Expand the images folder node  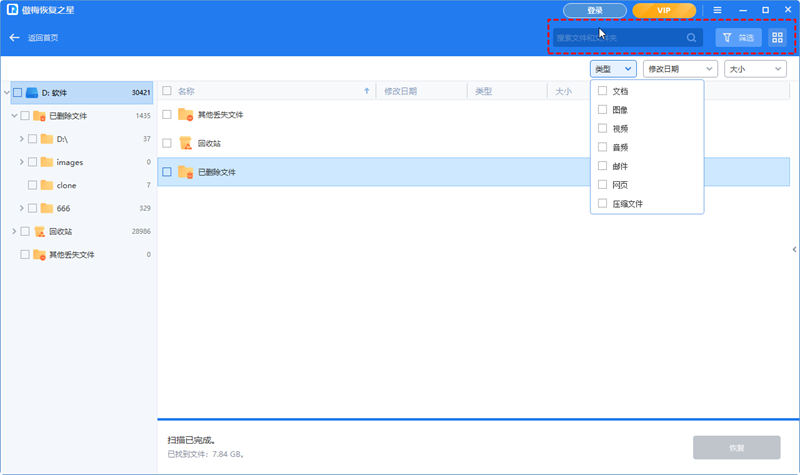click(x=21, y=162)
